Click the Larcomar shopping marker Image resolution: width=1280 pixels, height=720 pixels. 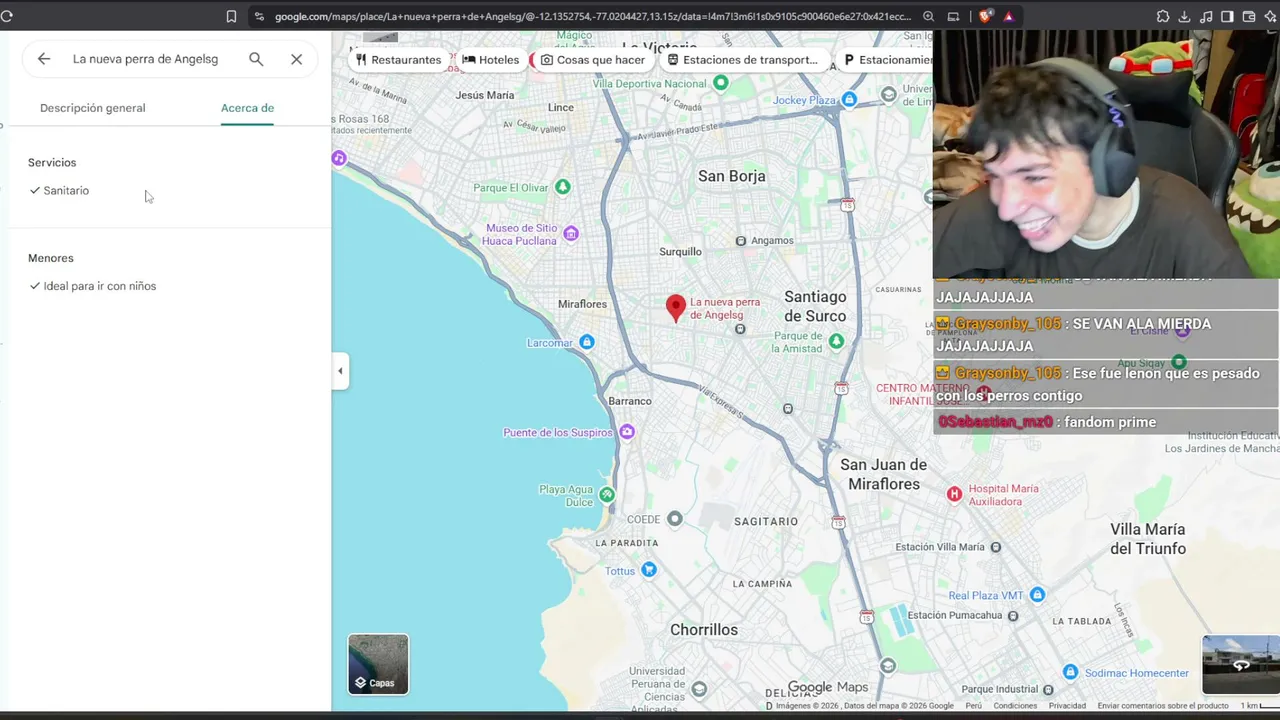click(587, 343)
